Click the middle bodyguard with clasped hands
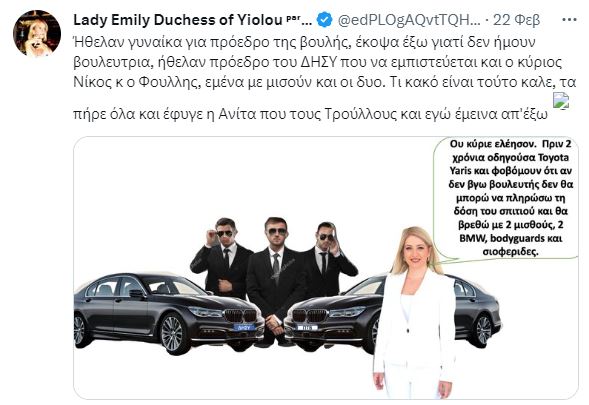The image size is (589, 405). pos(275,278)
